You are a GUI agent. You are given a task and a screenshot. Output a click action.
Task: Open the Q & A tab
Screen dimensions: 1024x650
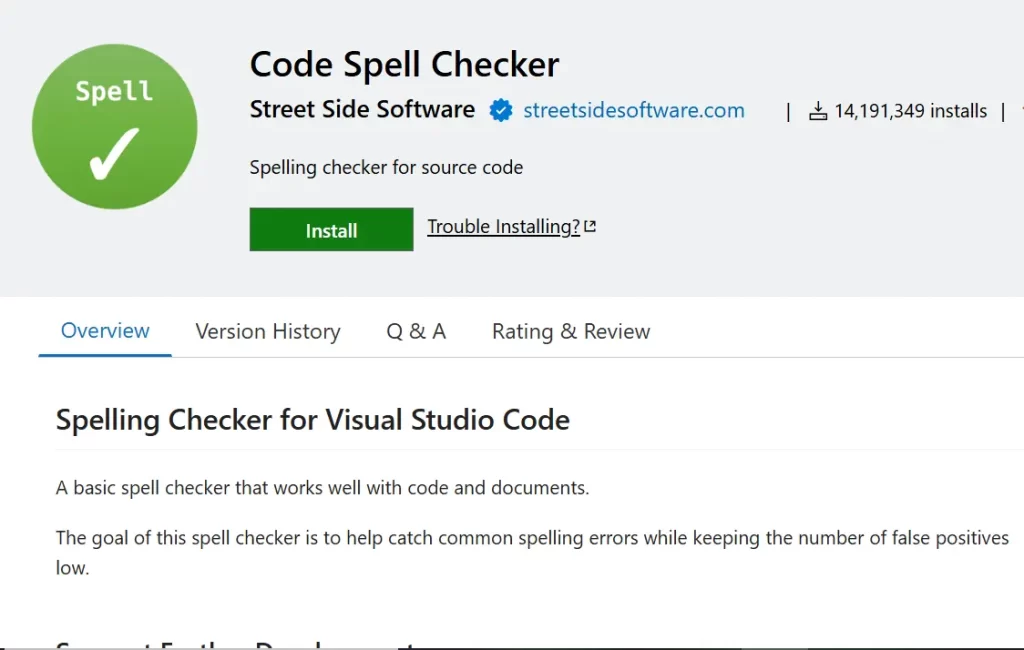click(416, 331)
